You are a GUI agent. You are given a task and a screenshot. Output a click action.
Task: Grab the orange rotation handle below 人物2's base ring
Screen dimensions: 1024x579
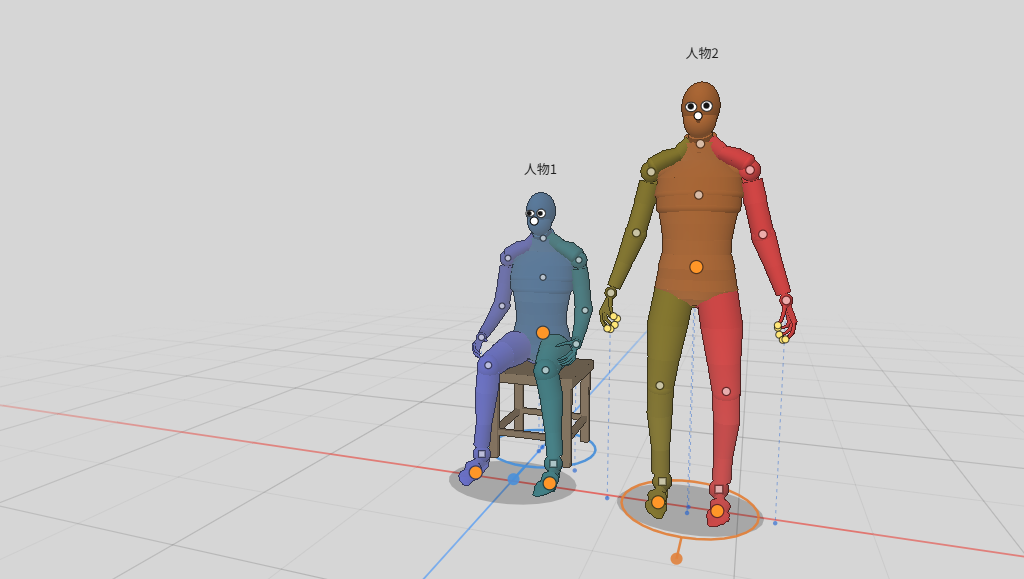click(677, 558)
